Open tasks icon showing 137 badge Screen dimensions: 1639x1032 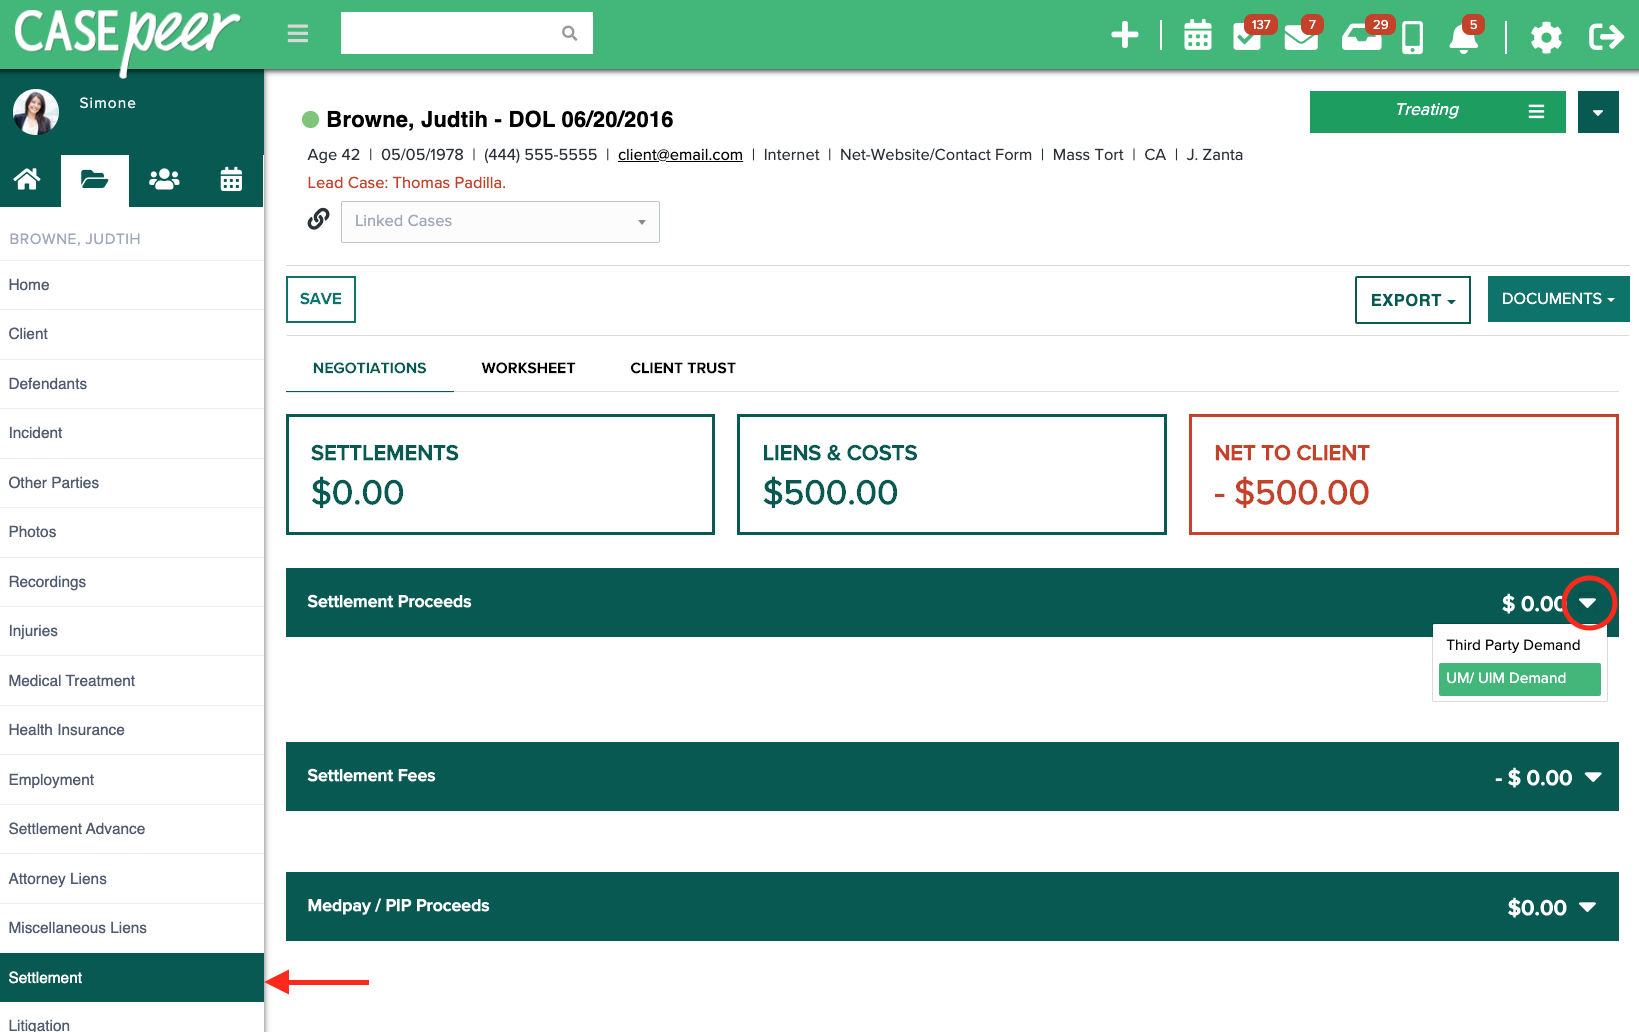point(1249,37)
